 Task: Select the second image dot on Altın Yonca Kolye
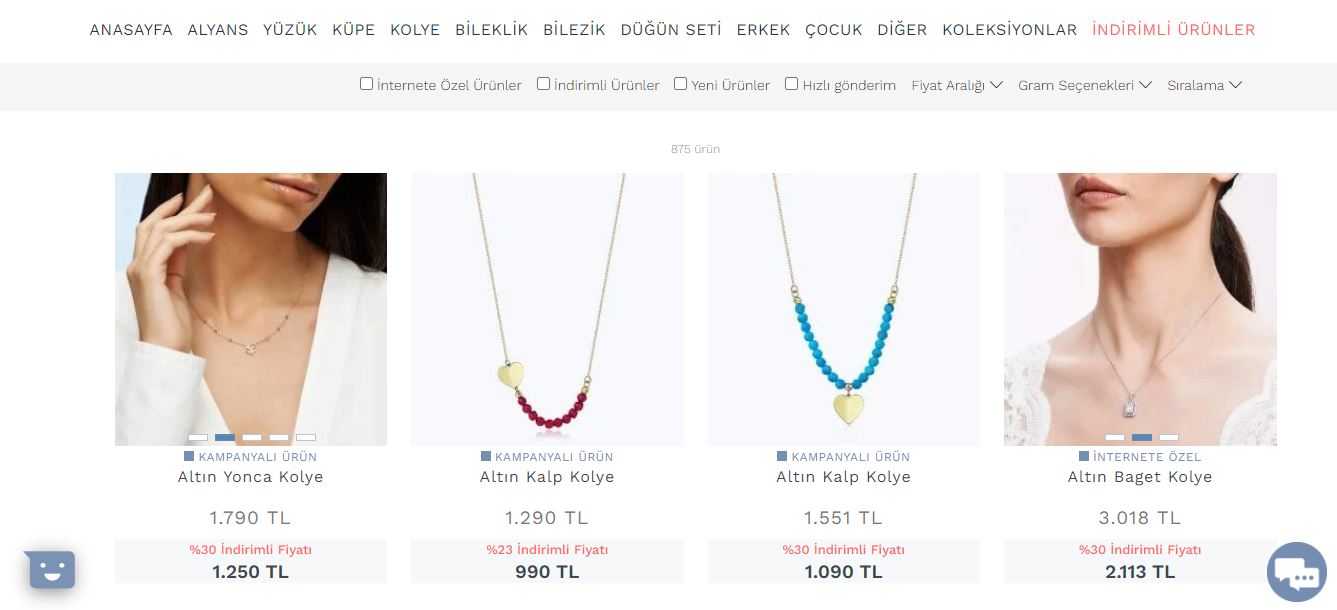point(225,437)
